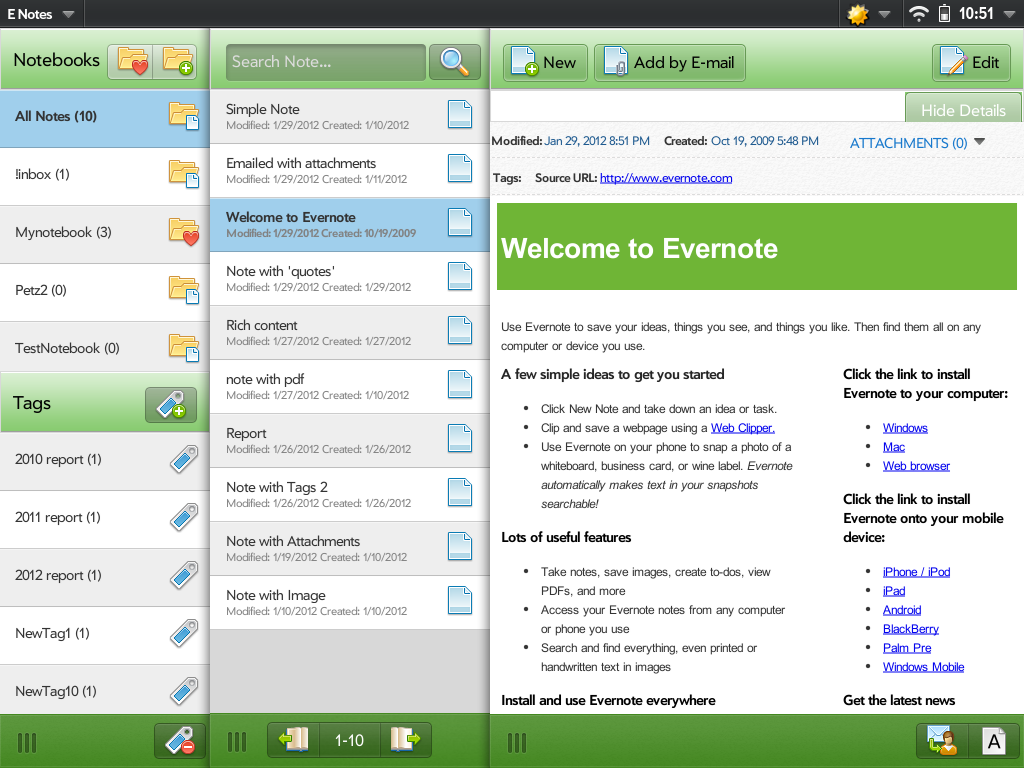The height and width of the screenshot is (768, 1024).
Task: Open the Android link
Action: (902, 609)
